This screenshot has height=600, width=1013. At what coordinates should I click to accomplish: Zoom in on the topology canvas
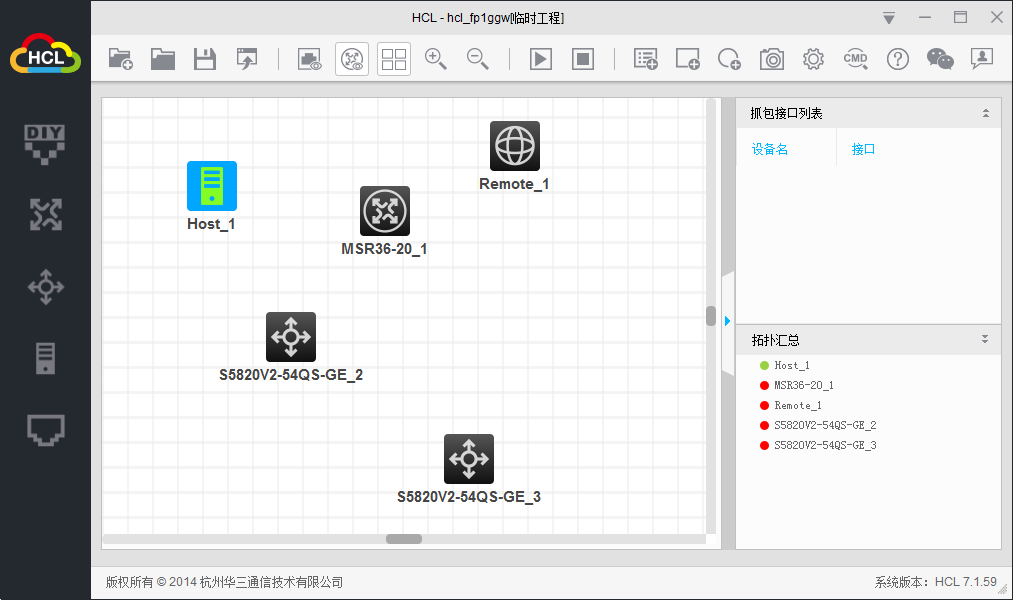(435, 59)
